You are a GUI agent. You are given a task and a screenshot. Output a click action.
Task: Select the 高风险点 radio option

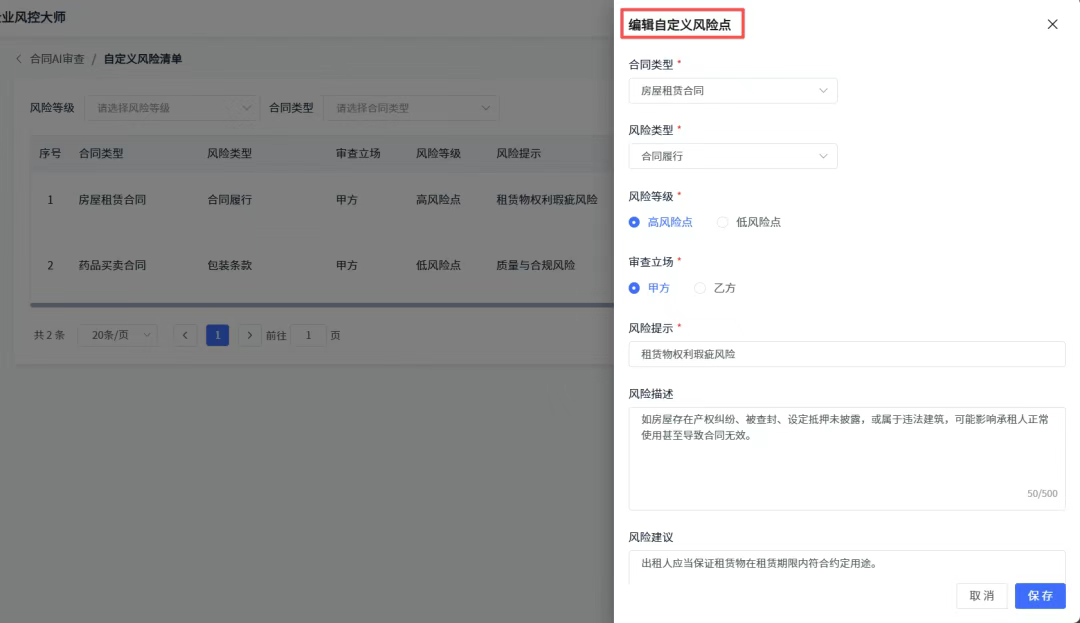pos(634,222)
